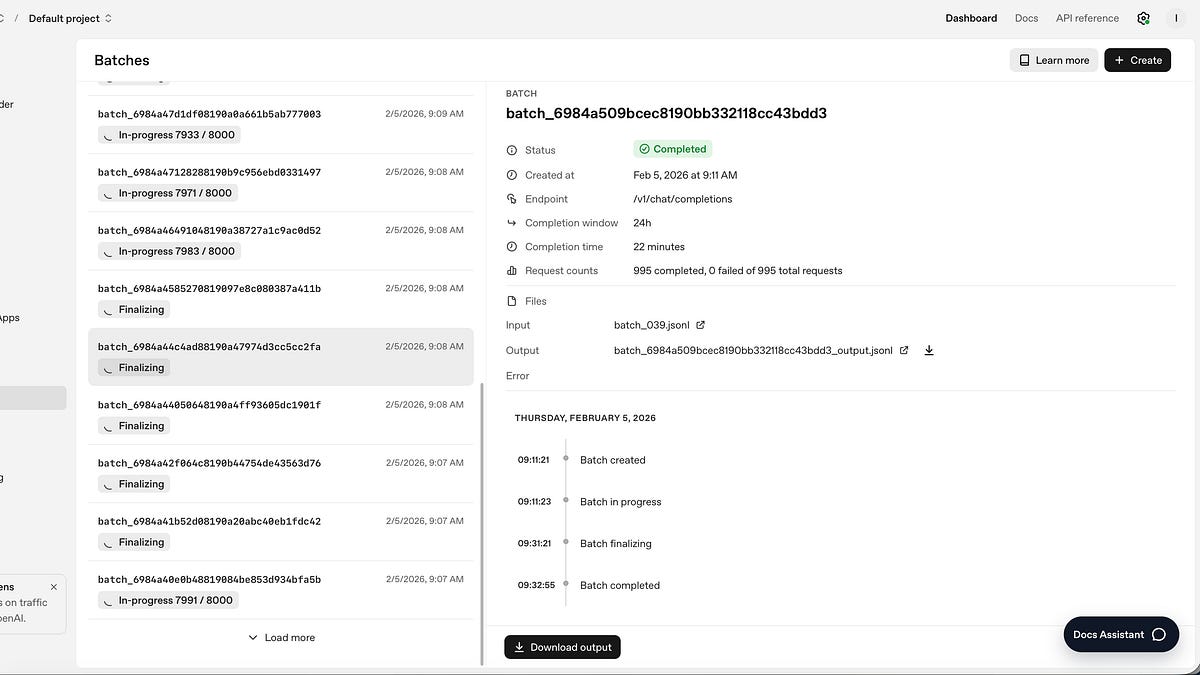The image size is (1200, 675).
Task: Select batch_6984a44050648190a4ff93605dc1901f row
Action: [x=280, y=415]
